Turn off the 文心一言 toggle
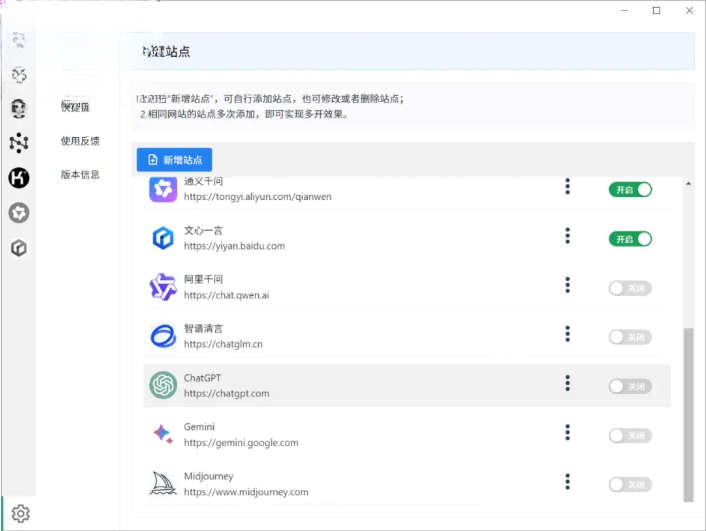The width and height of the screenshot is (706, 531). coord(630,239)
